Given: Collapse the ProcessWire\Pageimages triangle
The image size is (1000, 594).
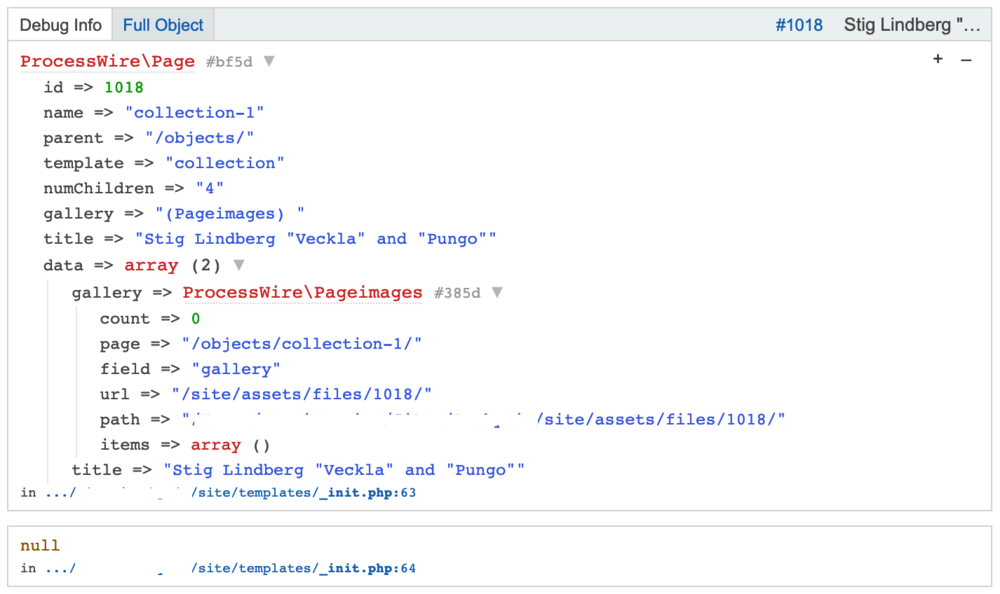Looking at the screenshot, I should tap(497, 293).
